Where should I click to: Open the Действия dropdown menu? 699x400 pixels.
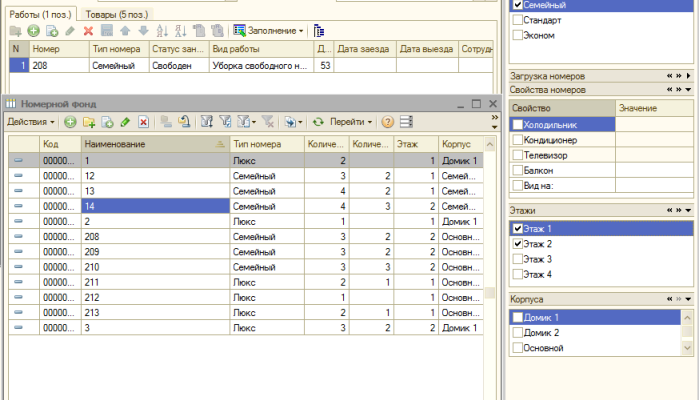29,122
